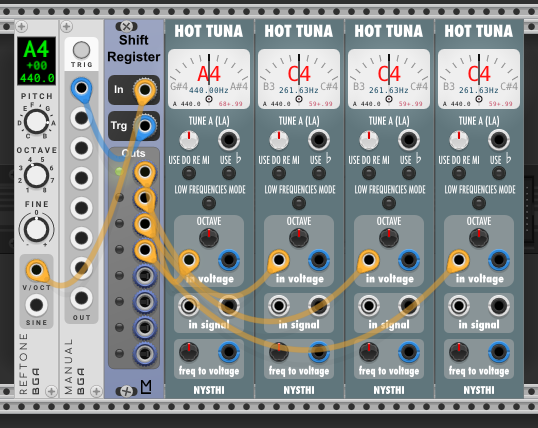Adjust the OCTAVE knob on Reftone
The height and width of the screenshot is (428, 538).
coord(36,175)
